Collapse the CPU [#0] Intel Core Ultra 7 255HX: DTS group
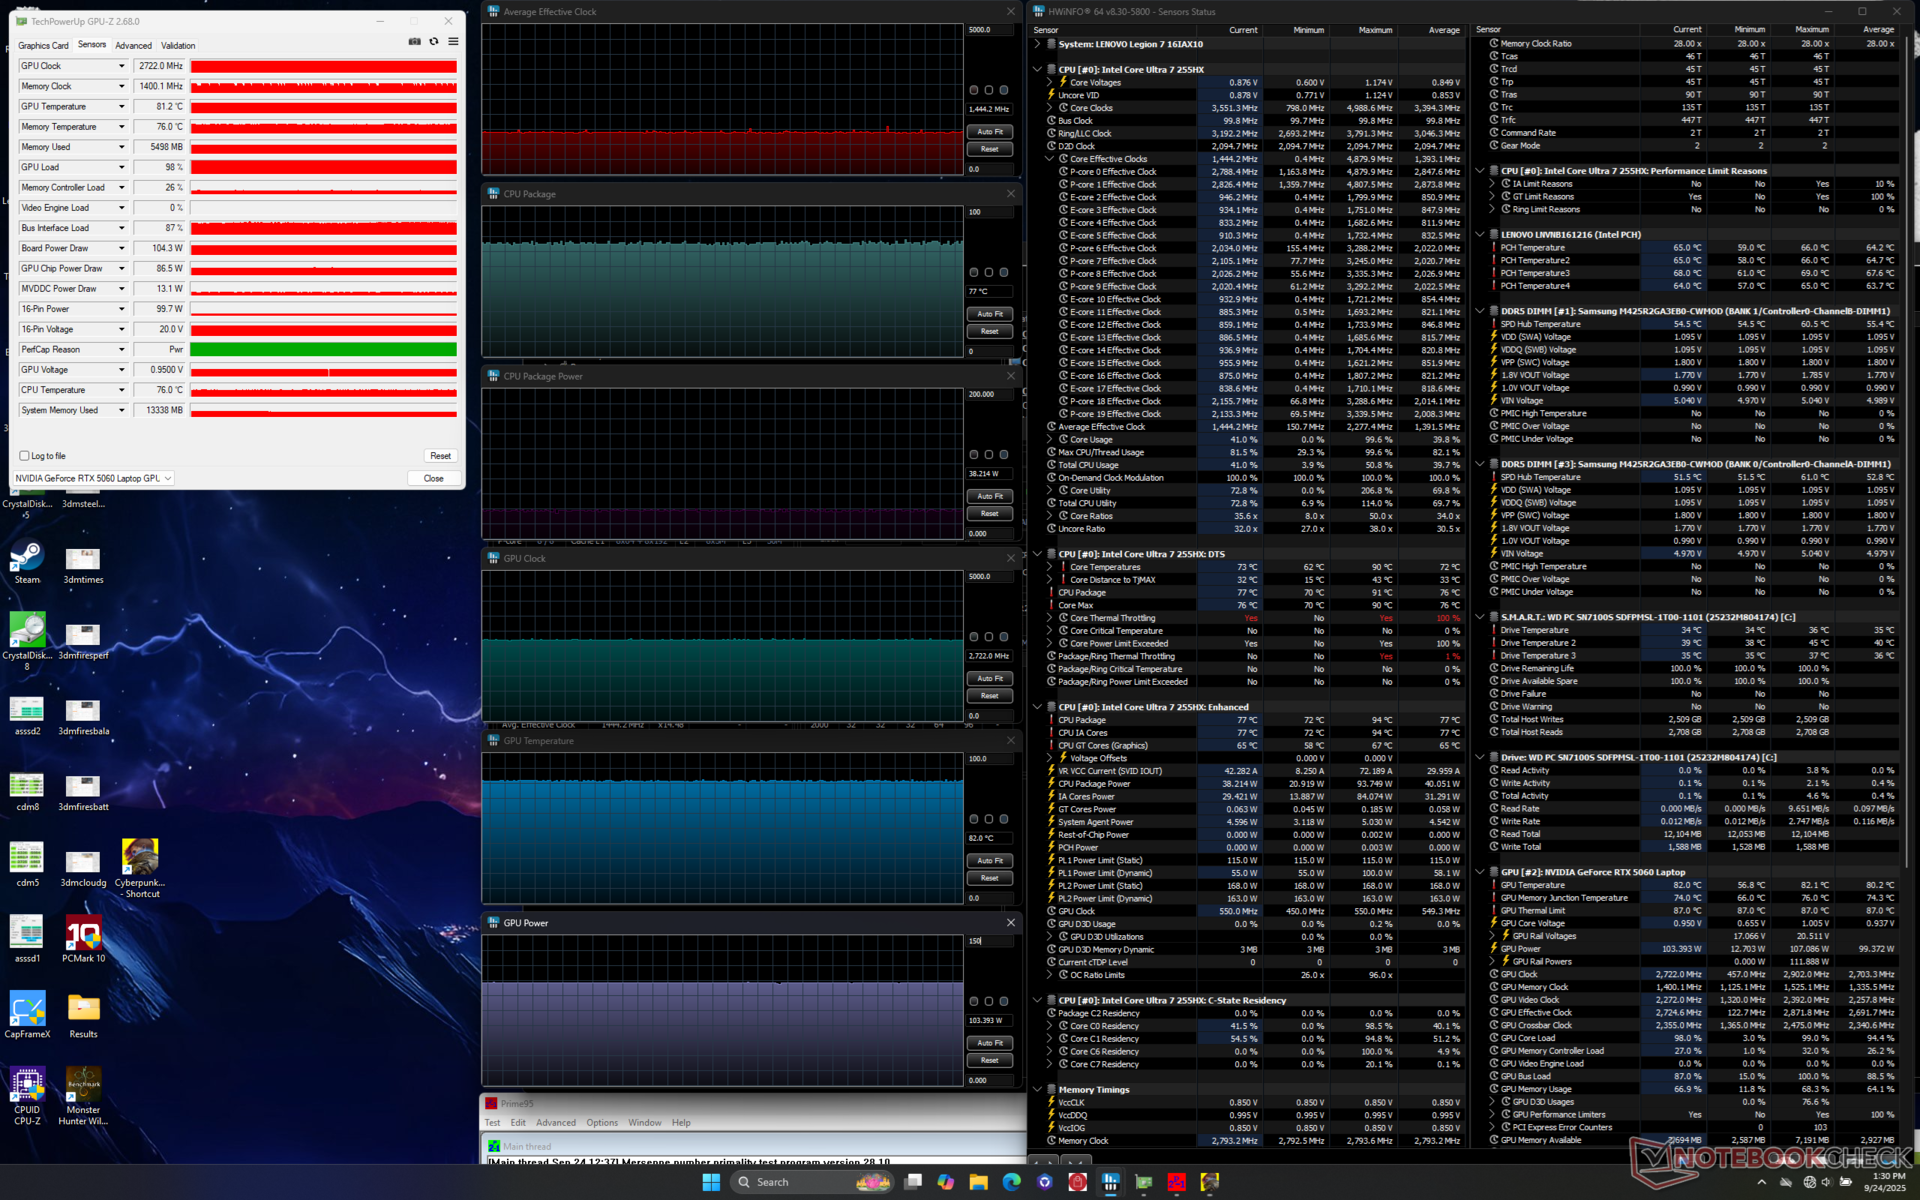The height and width of the screenshot is (1200, 1920). pos(1037,554)
